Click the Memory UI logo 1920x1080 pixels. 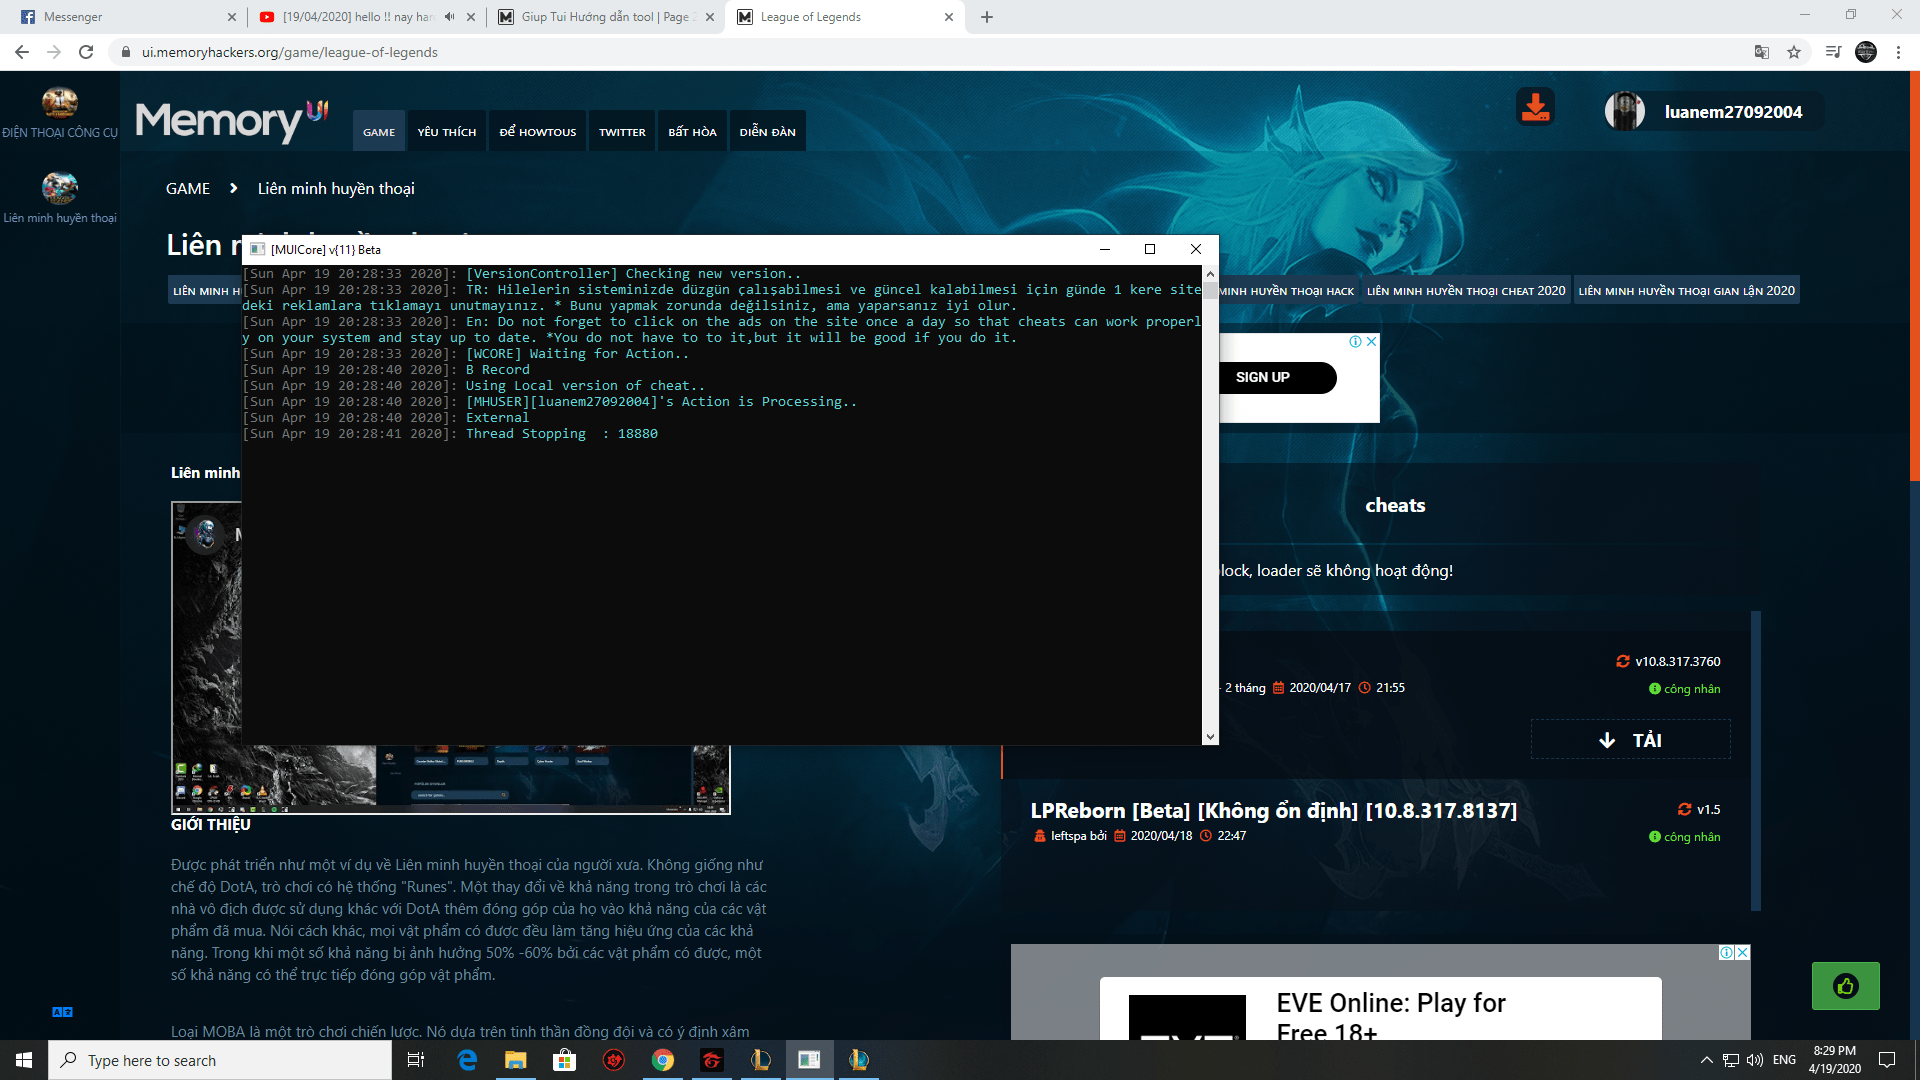click(x=232, y=121)
